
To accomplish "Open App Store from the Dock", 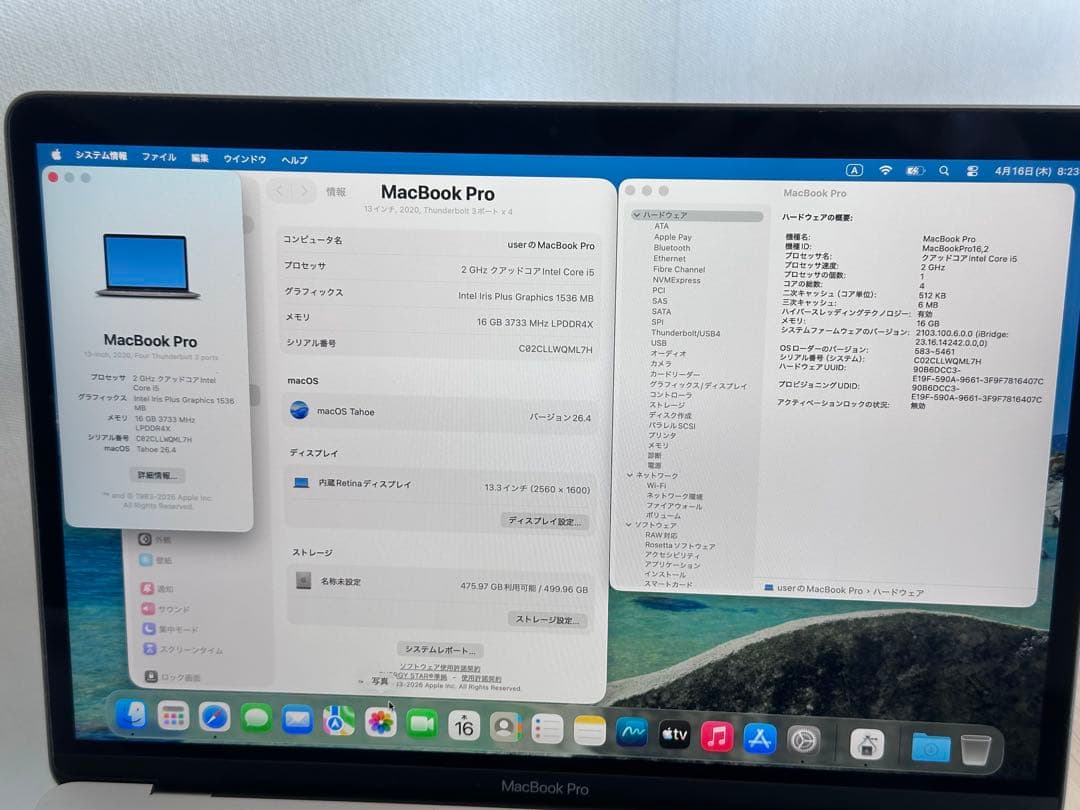I will (760, 738).
